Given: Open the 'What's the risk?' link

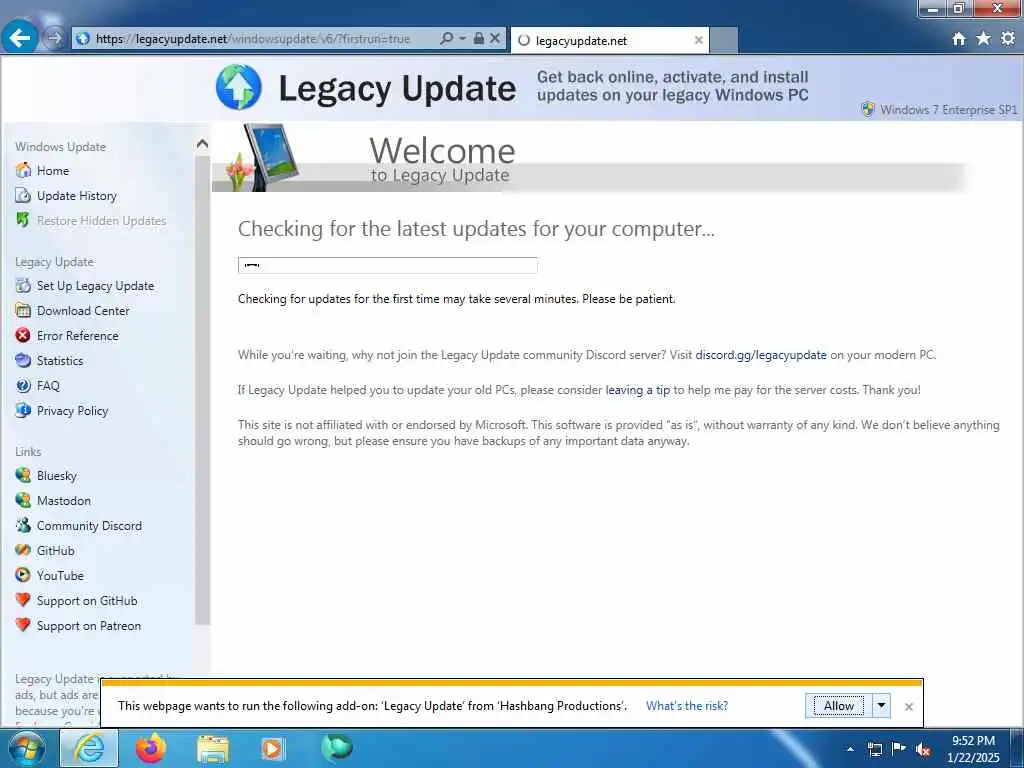Looking at the screenshot, I should pyautogui.click(x=687, y=706).
